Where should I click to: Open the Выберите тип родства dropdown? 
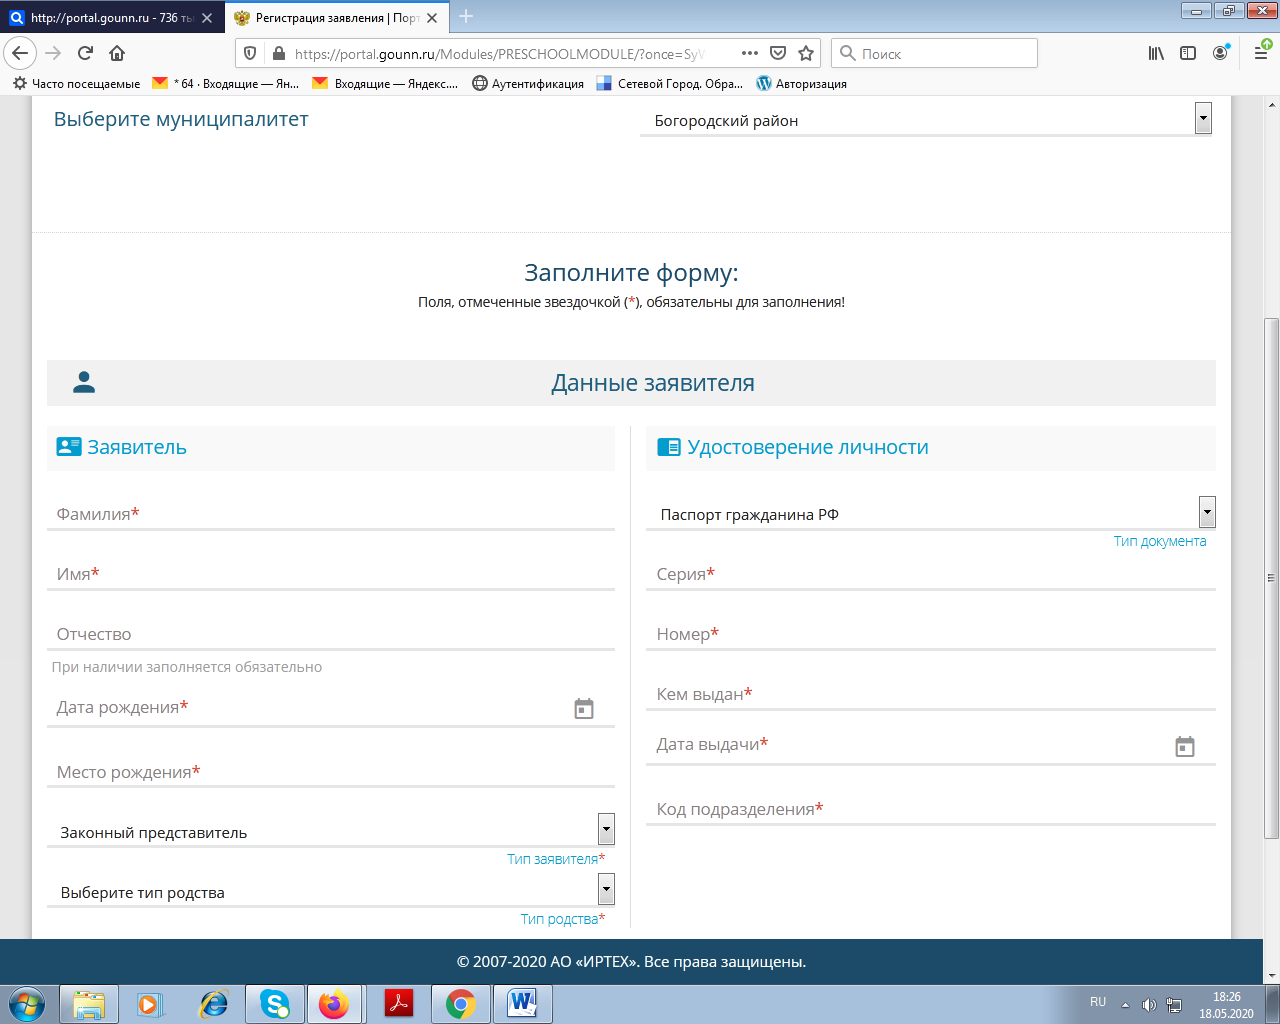click(331, 890)
